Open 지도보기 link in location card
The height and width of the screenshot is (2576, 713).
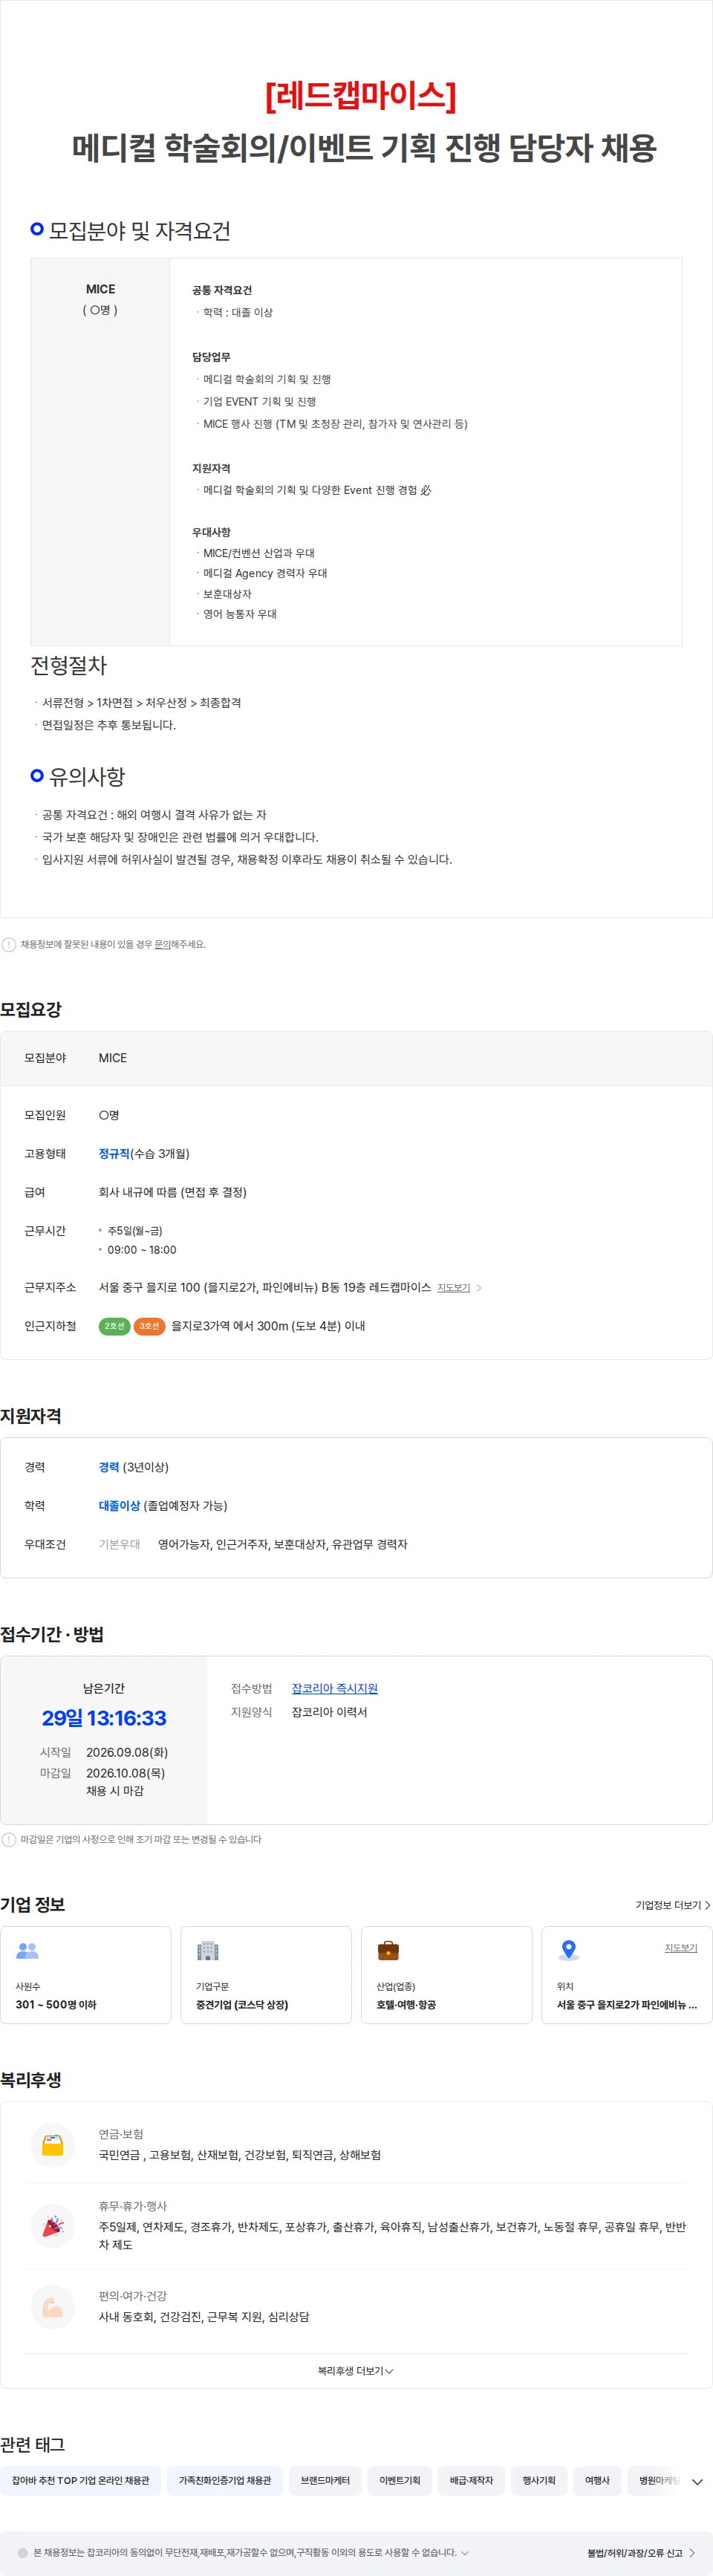pos(681,1948)
